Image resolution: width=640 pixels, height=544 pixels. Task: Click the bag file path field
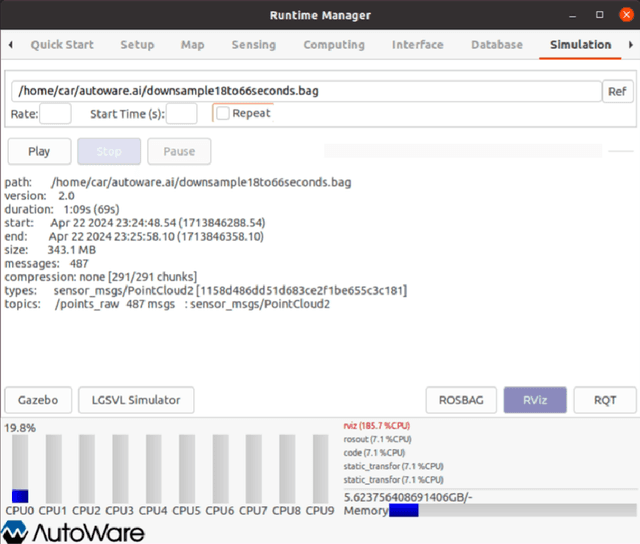tap(304, 91)
